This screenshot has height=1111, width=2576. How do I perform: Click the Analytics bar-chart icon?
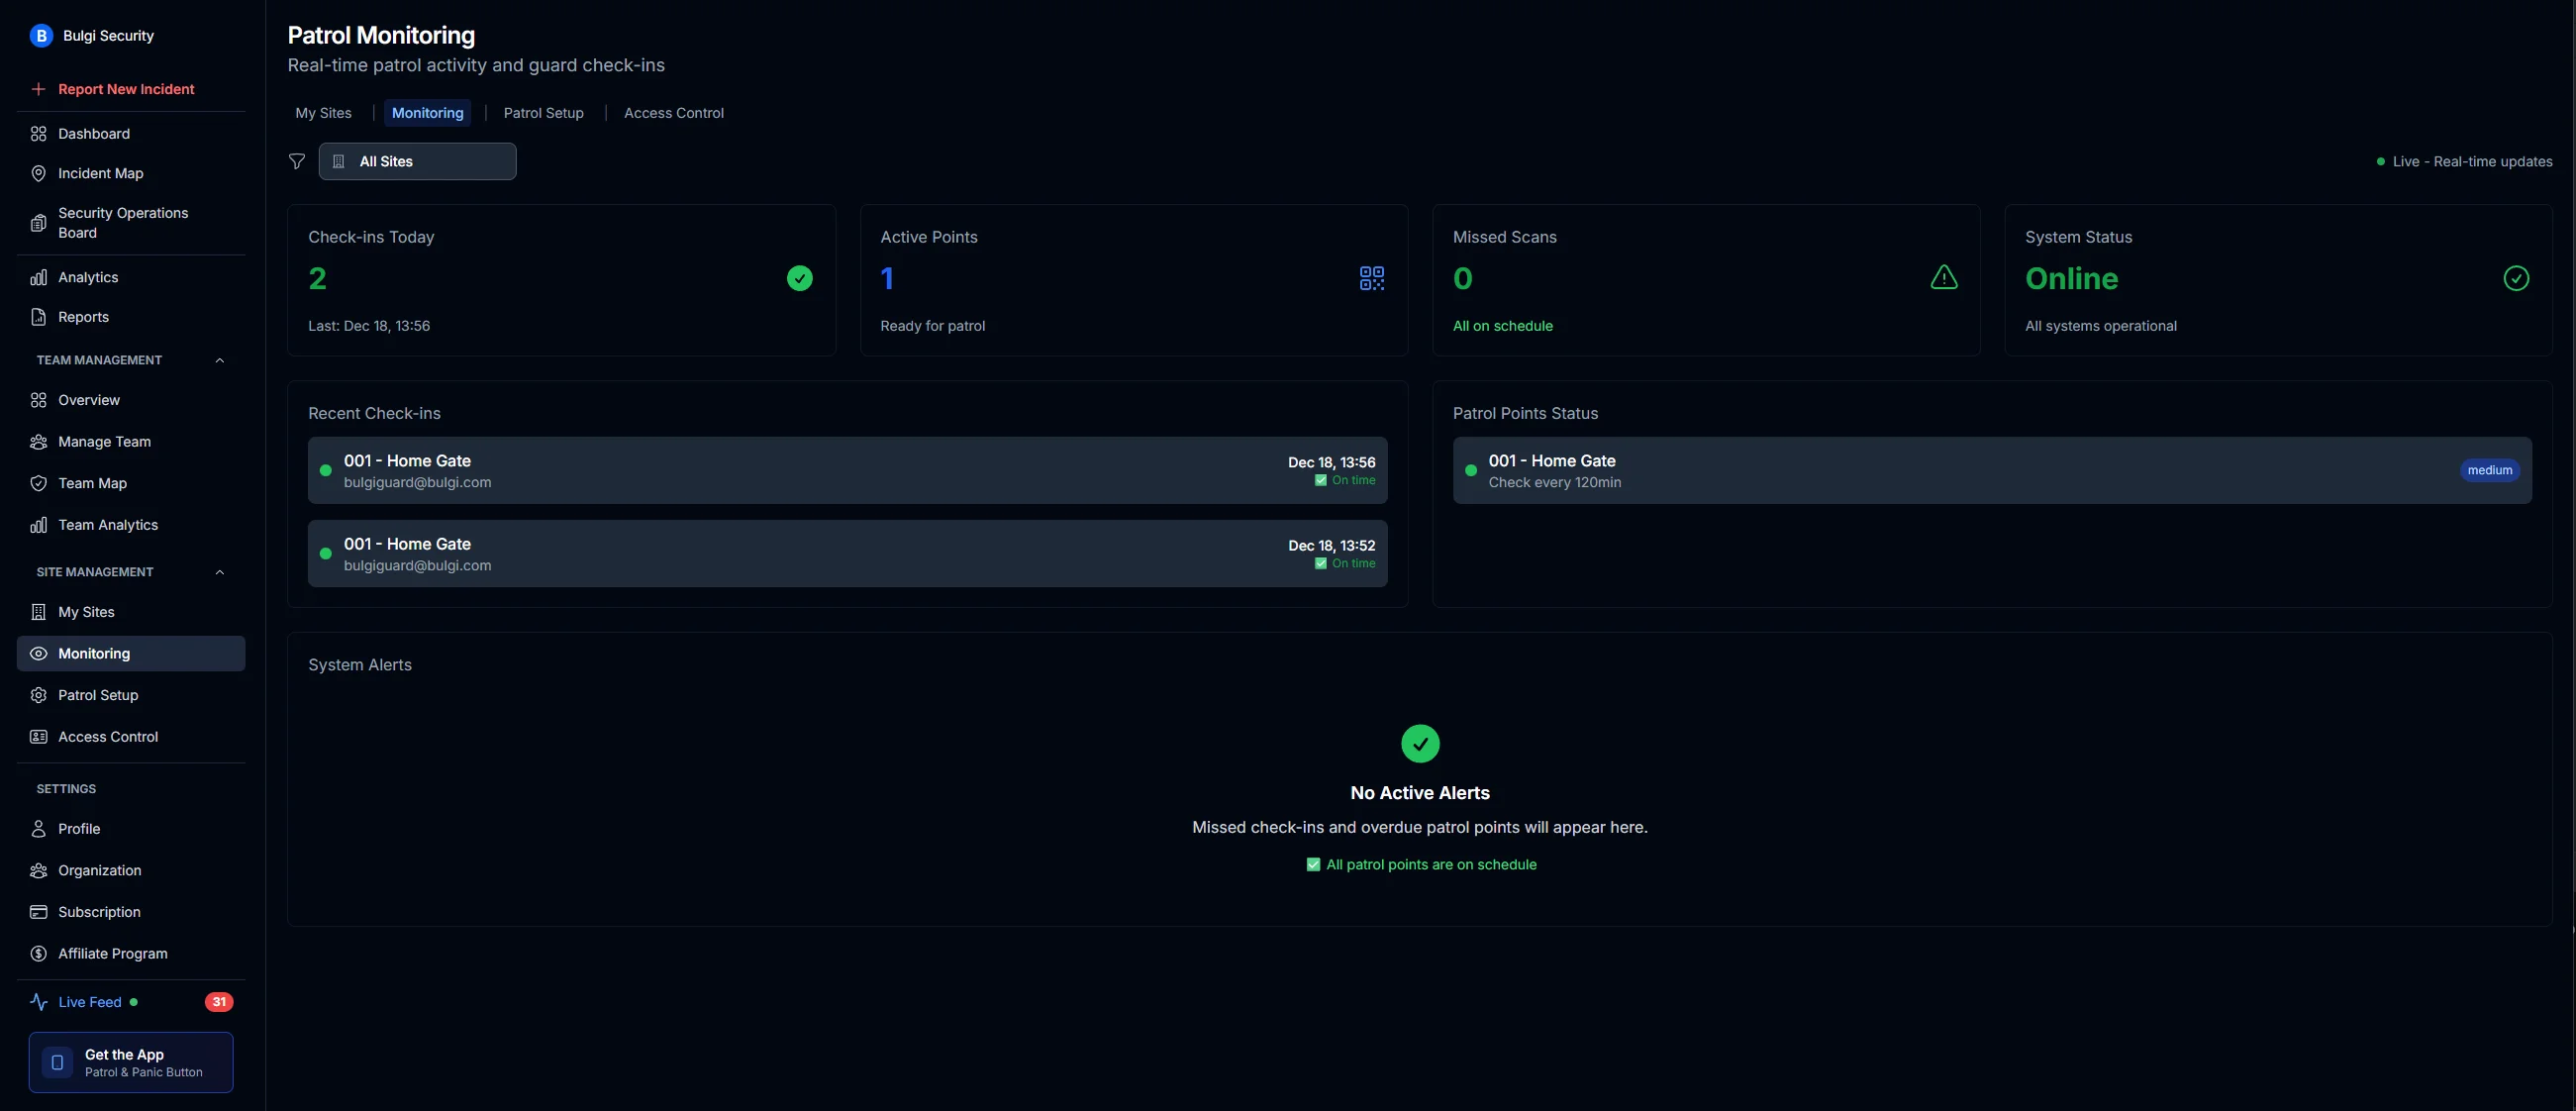(x=38, y=277)
